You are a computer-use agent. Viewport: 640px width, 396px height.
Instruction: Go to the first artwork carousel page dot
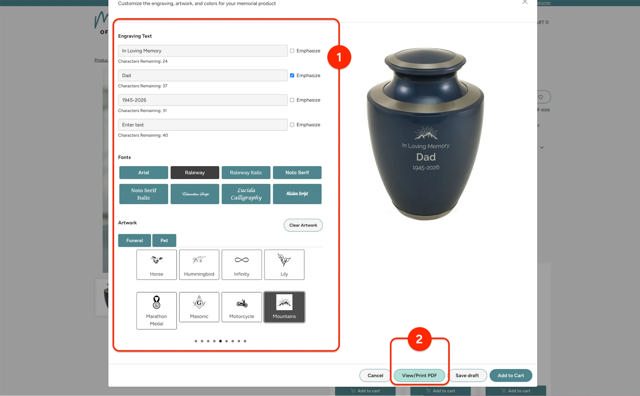point(196,341)
